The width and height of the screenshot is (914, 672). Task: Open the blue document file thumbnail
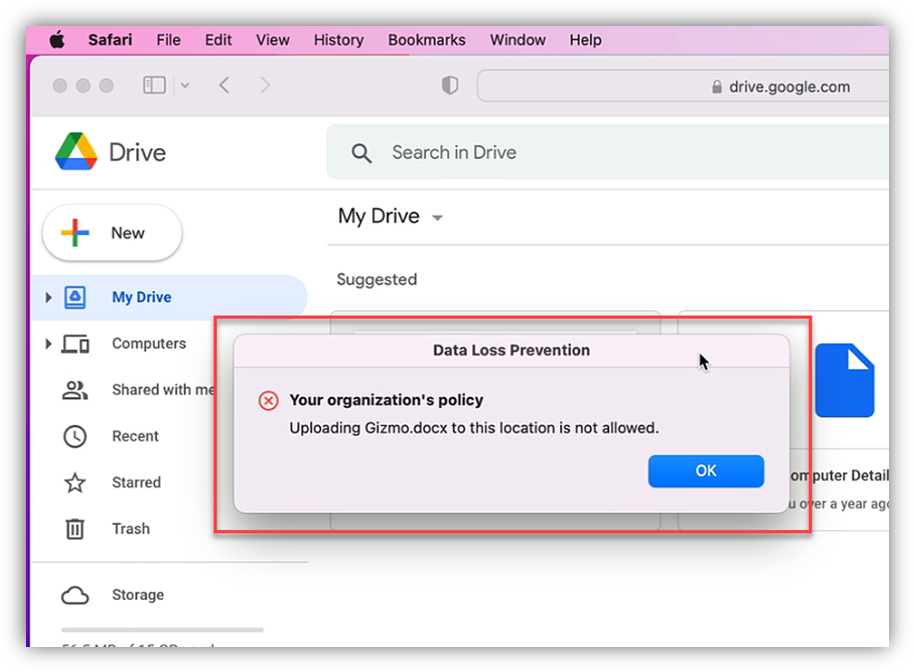[845, 380]
